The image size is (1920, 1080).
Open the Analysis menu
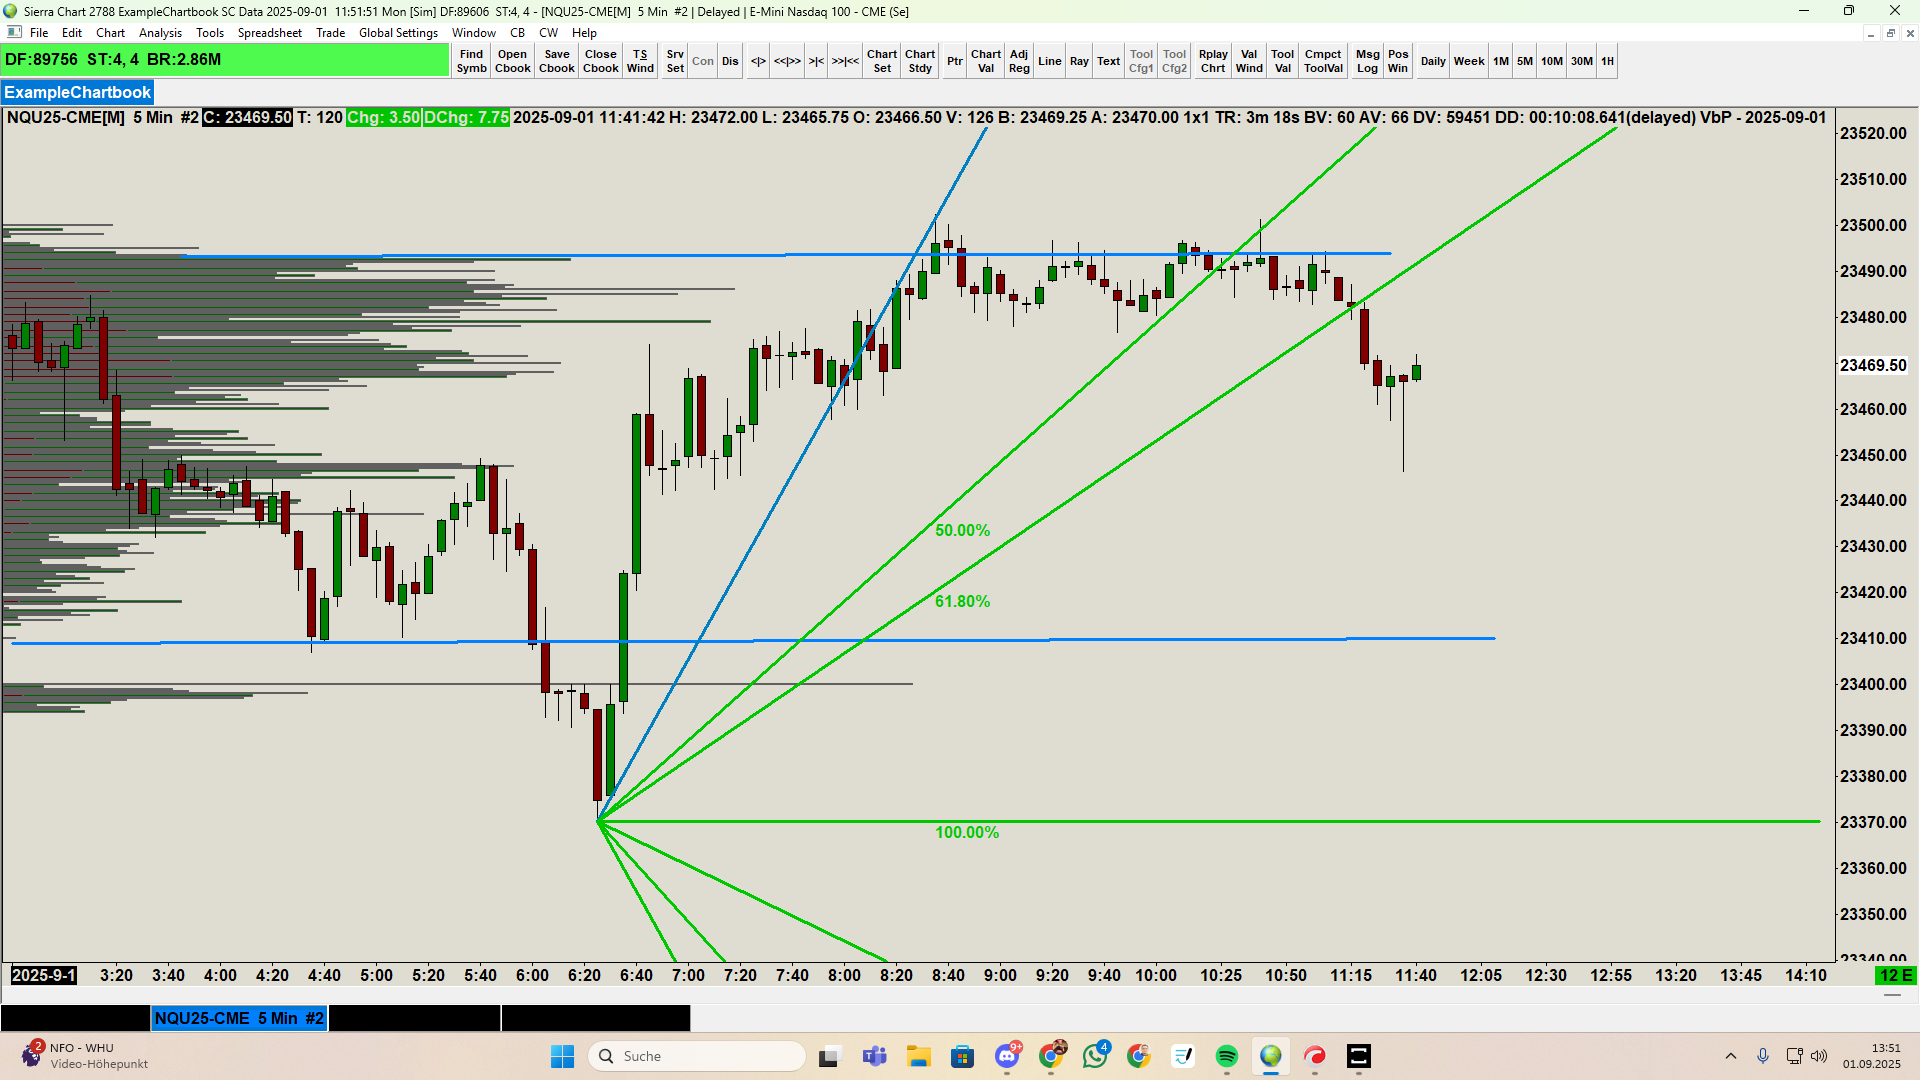[160, 33]
